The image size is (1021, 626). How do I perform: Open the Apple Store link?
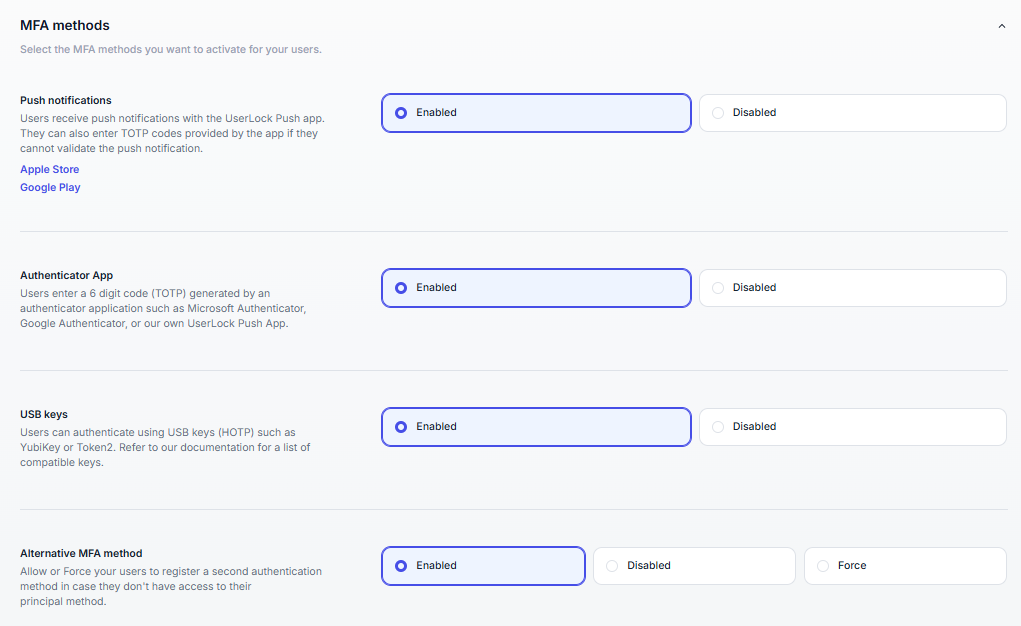click(x=50, y=170)
